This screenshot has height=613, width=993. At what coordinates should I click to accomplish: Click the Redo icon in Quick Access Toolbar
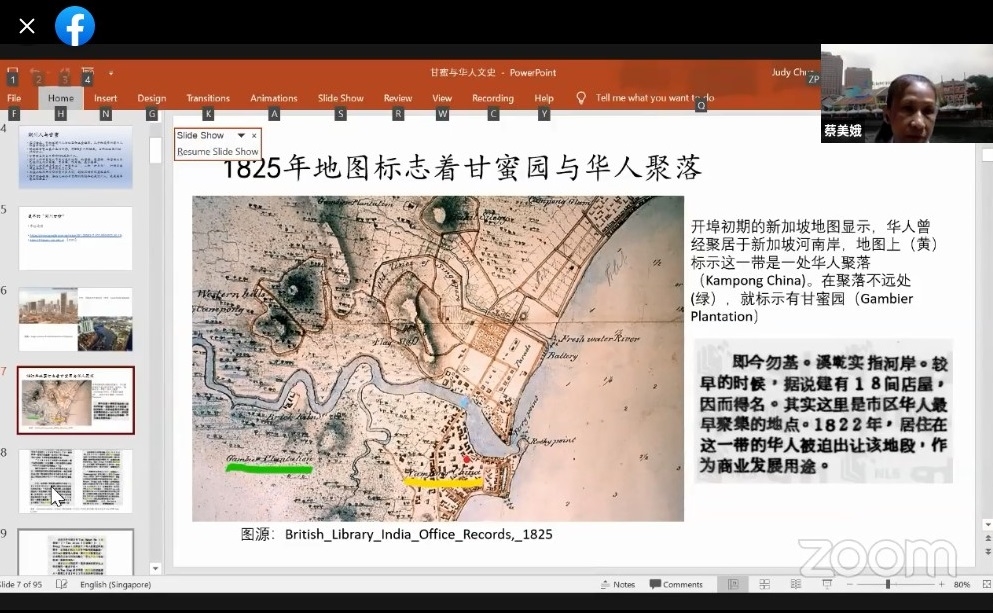tap(63, 72)
